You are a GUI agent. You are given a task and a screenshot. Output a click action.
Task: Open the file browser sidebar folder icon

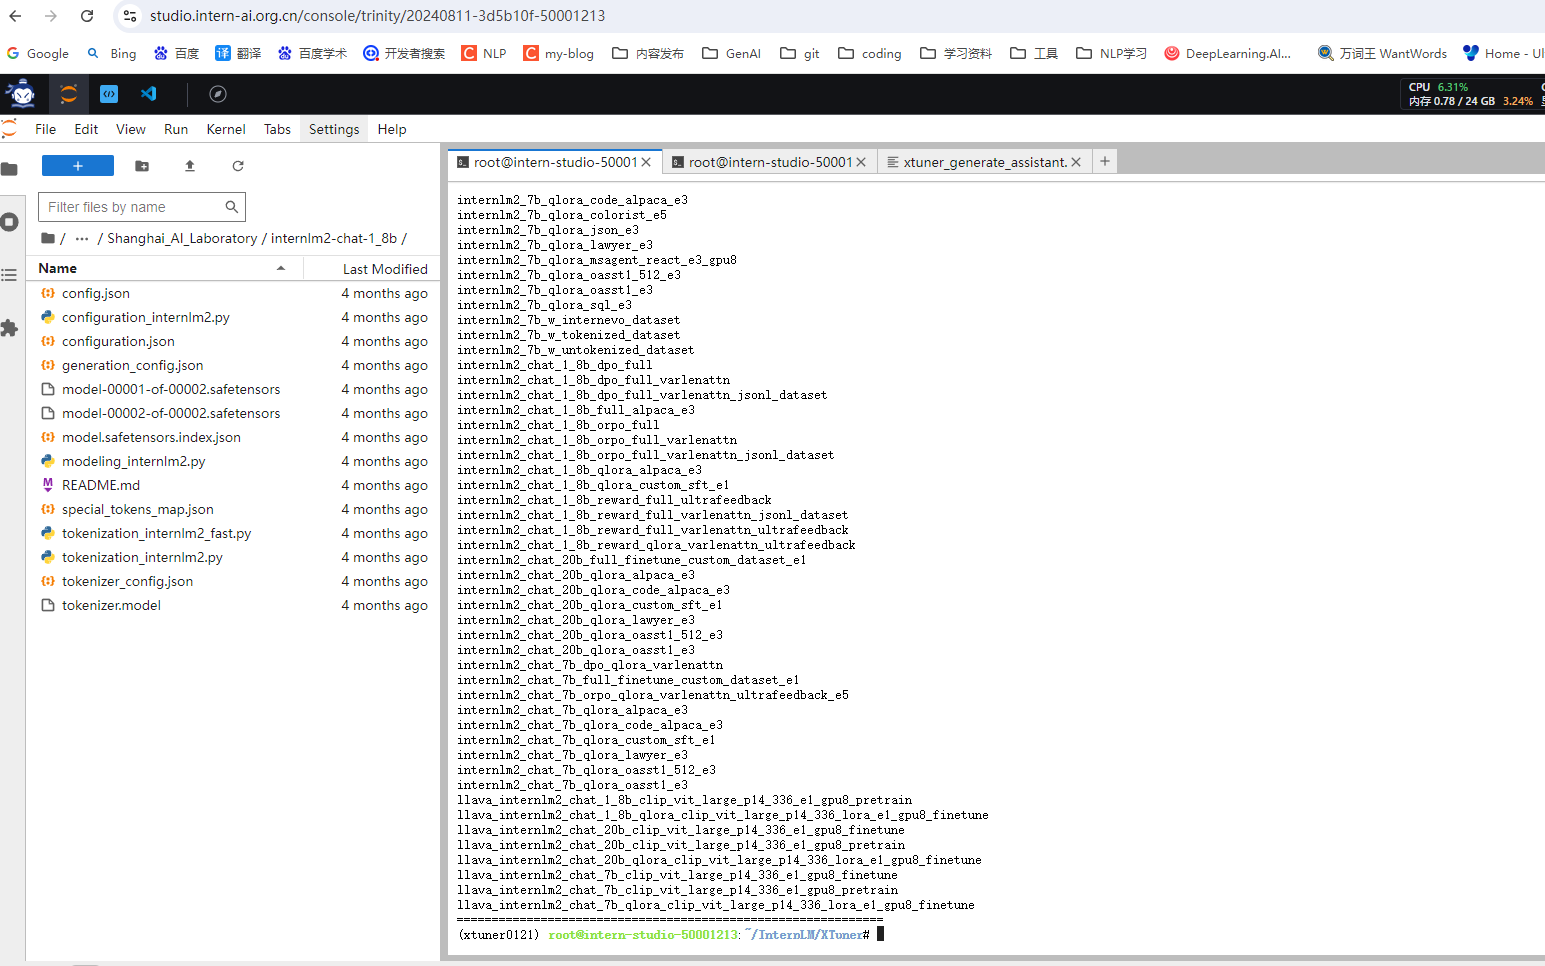click(10, 169)
